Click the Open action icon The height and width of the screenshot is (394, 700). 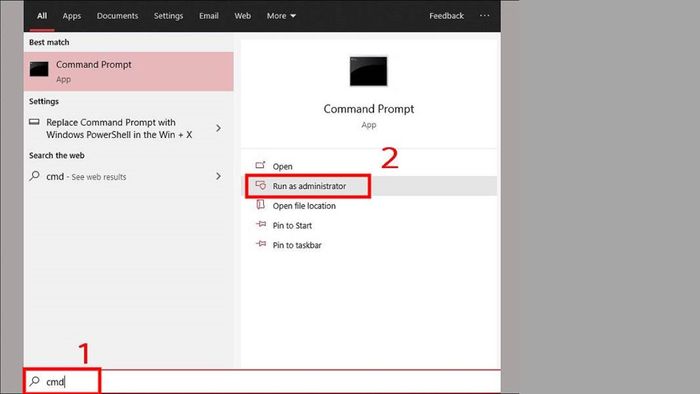pos(260,165)
